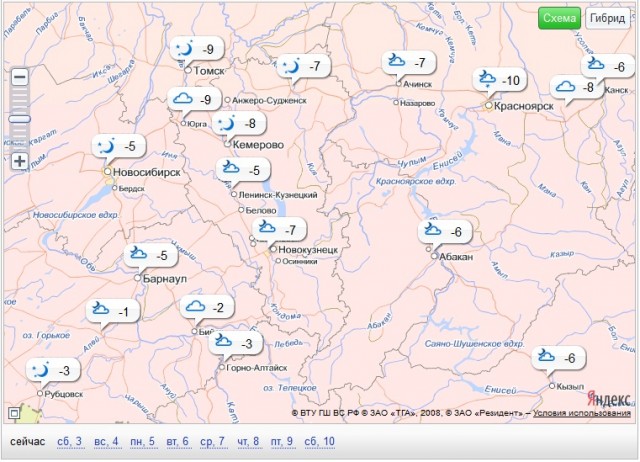Select forecast for ср, 7

coord(212,442)
